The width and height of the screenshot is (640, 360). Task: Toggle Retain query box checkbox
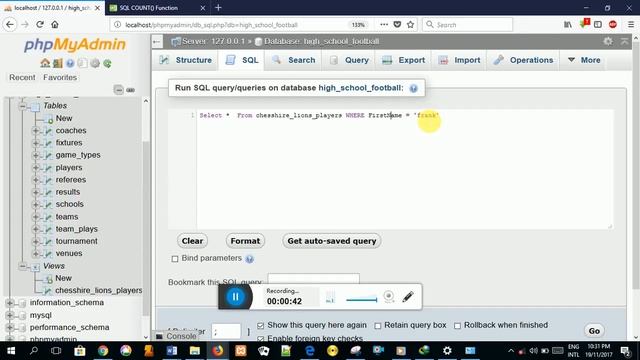pyautogui.click(x=378, y=326)
